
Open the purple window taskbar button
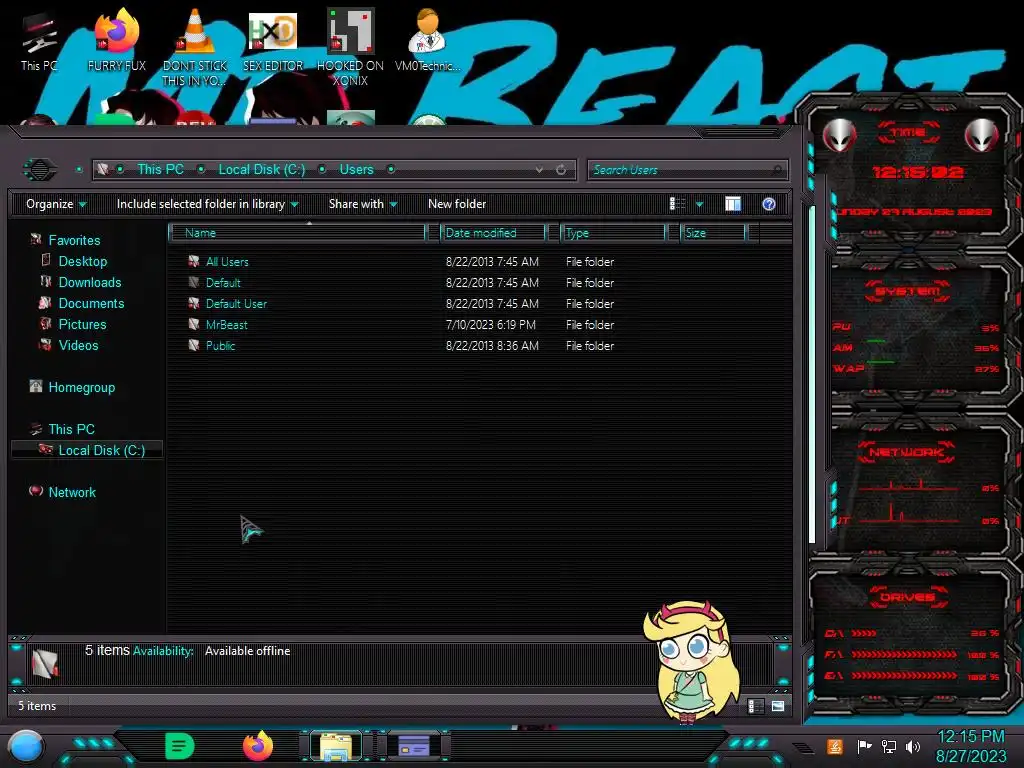(x=414, y=746)
